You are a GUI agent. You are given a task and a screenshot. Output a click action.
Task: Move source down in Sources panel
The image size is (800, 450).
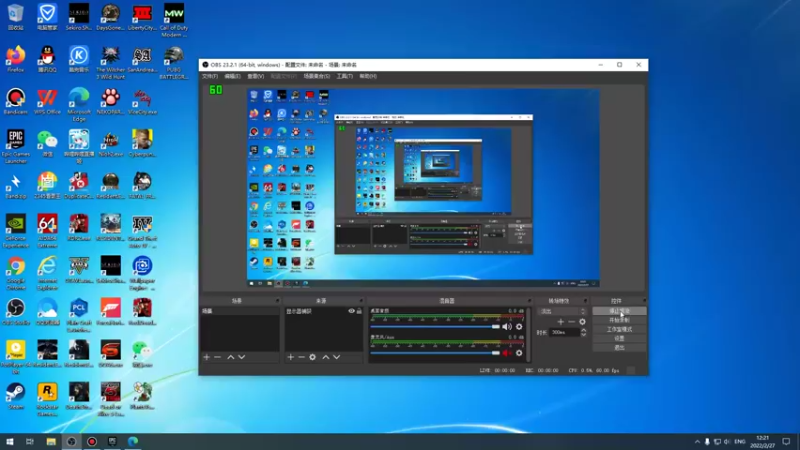[x=337, y=357]
